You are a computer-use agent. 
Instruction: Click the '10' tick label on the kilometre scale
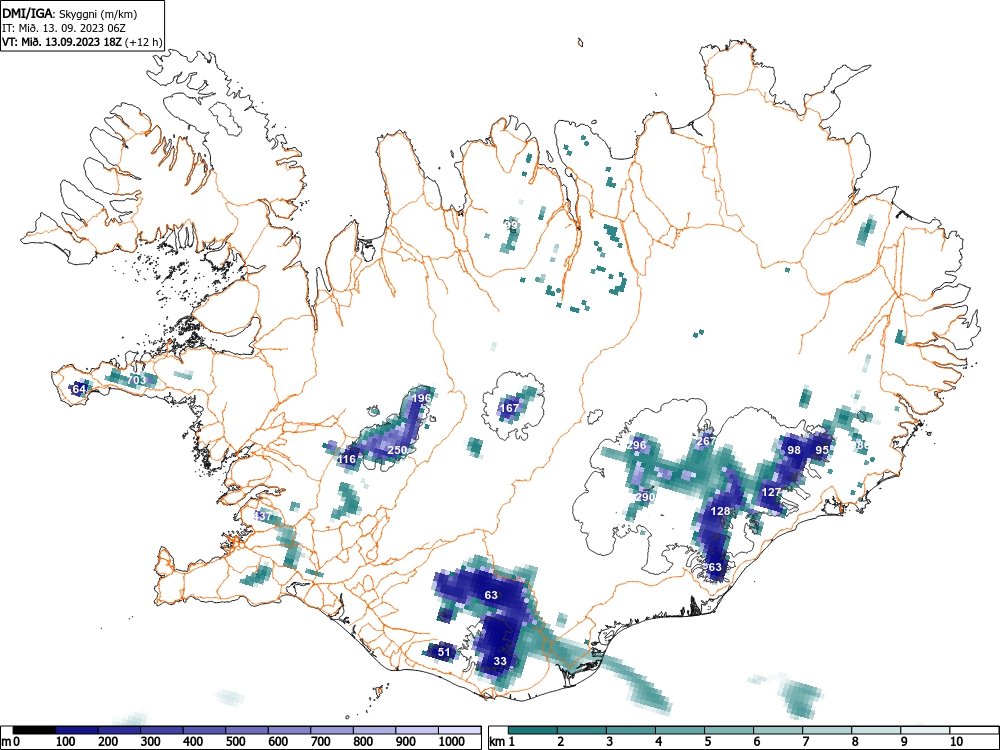(956, 741)
